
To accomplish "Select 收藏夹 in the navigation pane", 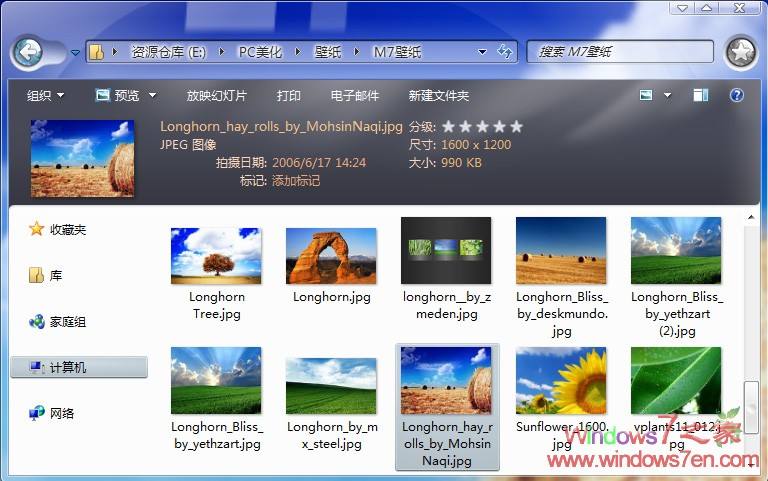I will pos(57,229).
